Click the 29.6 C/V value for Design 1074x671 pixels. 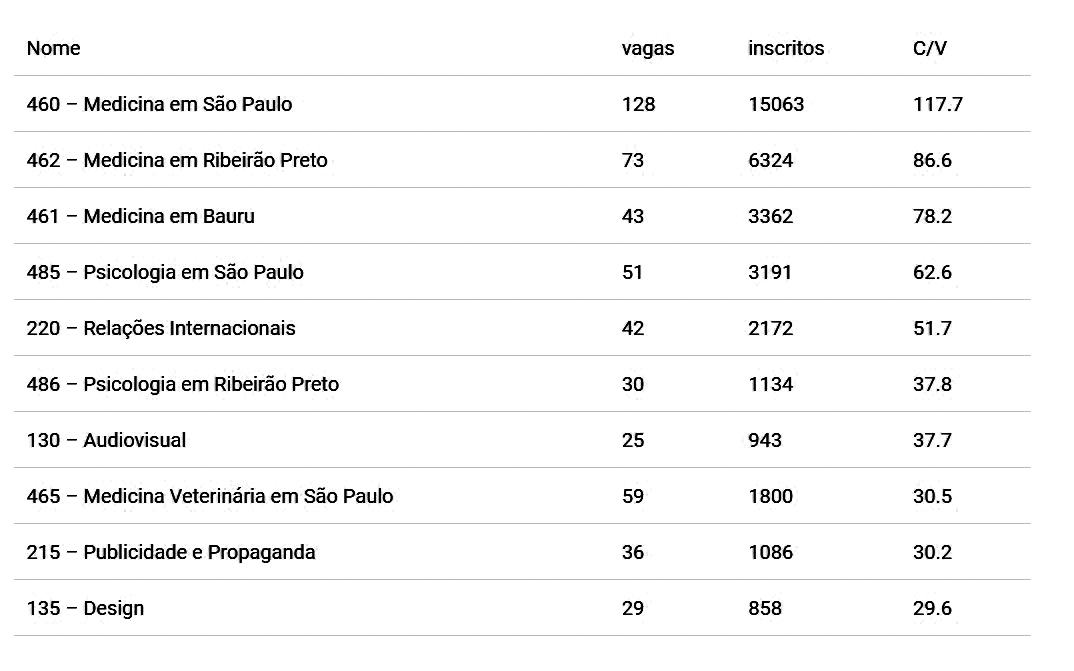pos(932,608)
